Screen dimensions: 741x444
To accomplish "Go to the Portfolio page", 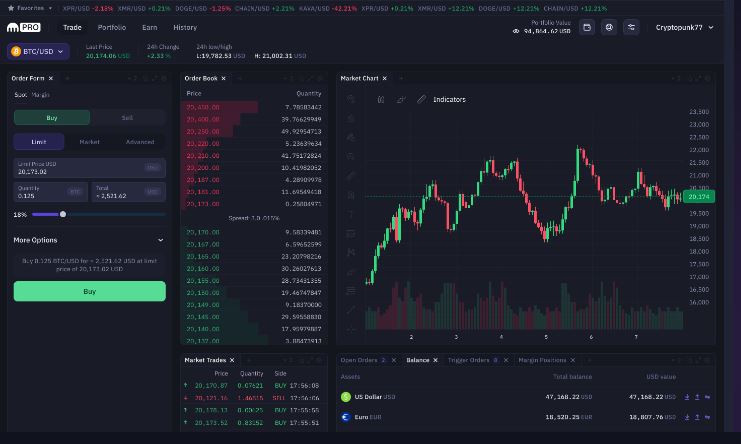I will (x=111, y=28).
